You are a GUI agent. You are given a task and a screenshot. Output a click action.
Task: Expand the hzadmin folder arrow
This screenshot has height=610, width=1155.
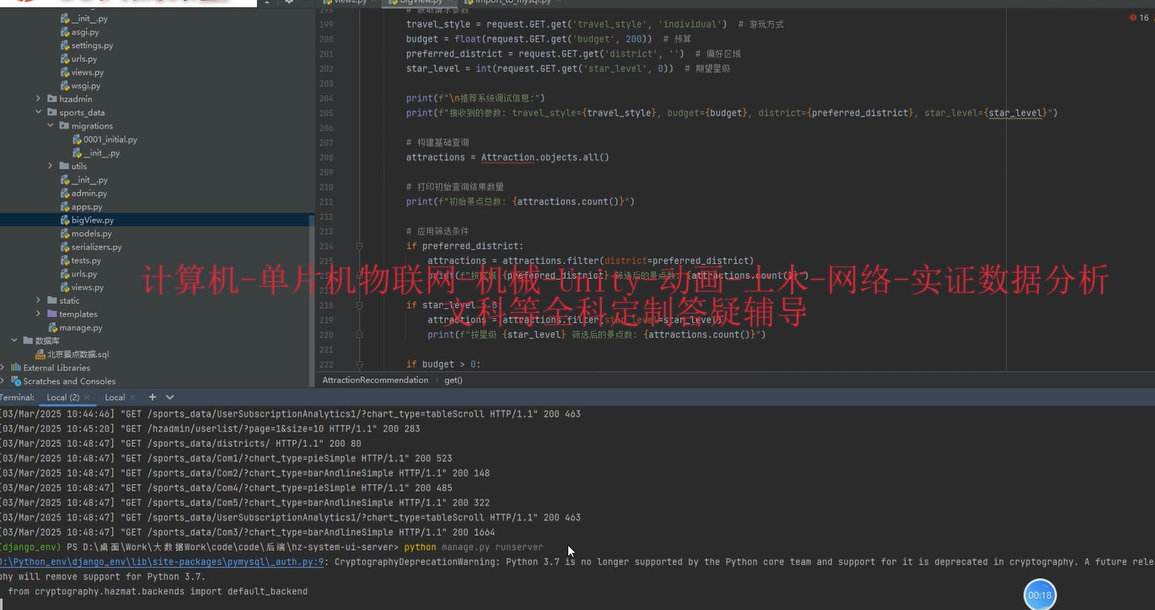[x=38, y=99]
